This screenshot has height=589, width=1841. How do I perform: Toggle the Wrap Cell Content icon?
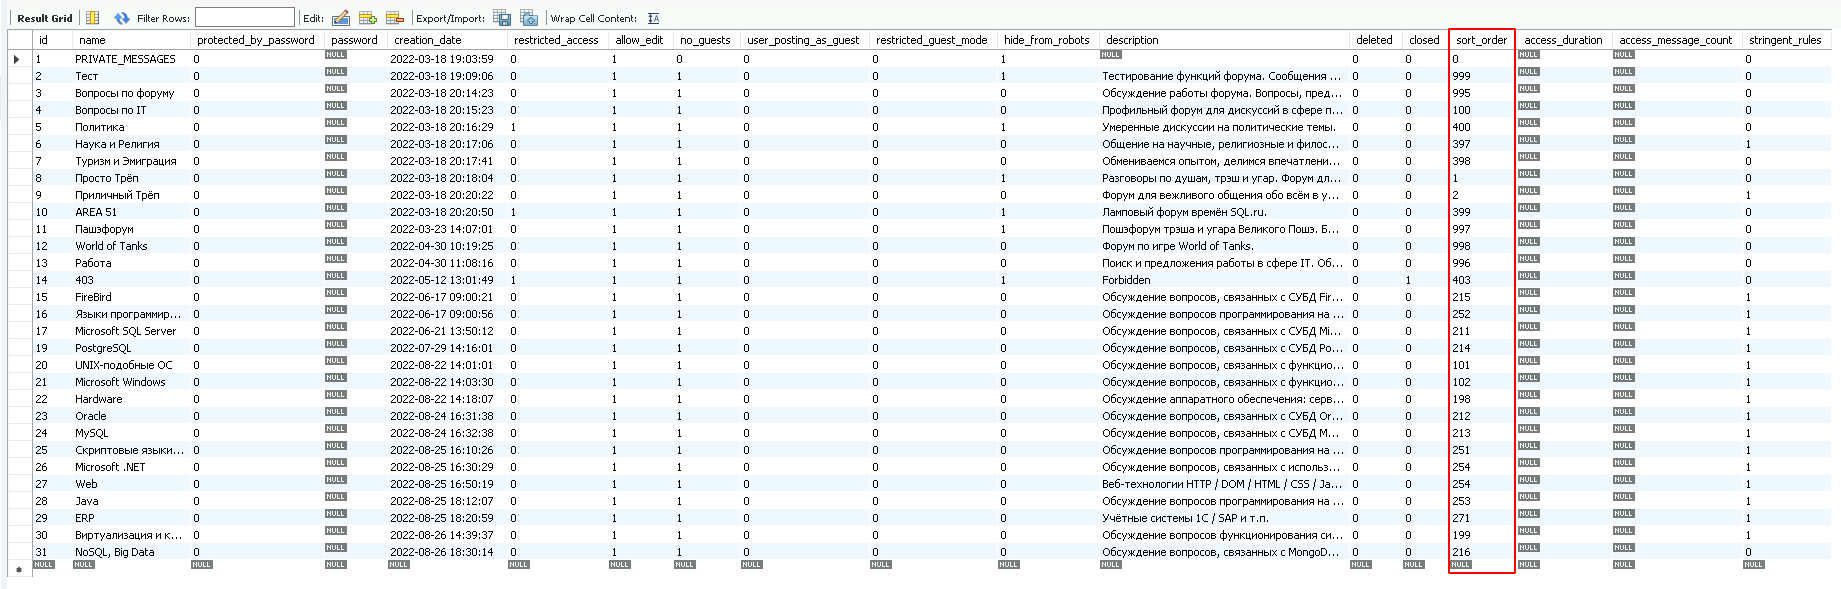[653, 18]
